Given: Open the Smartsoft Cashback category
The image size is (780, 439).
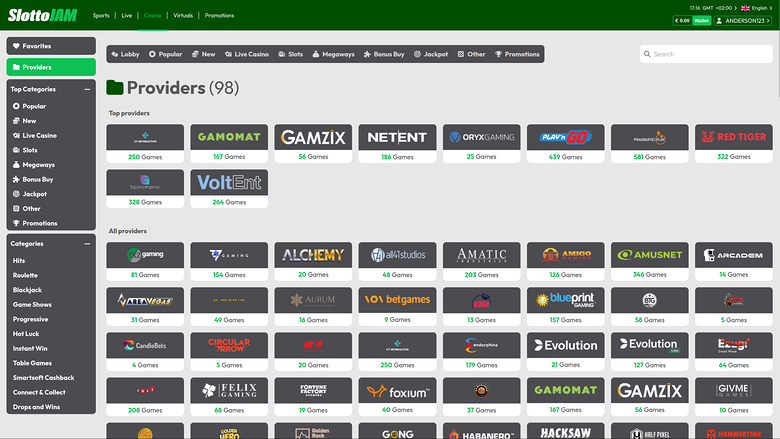Looking at the screenshot, I should (x=43, y=378).
